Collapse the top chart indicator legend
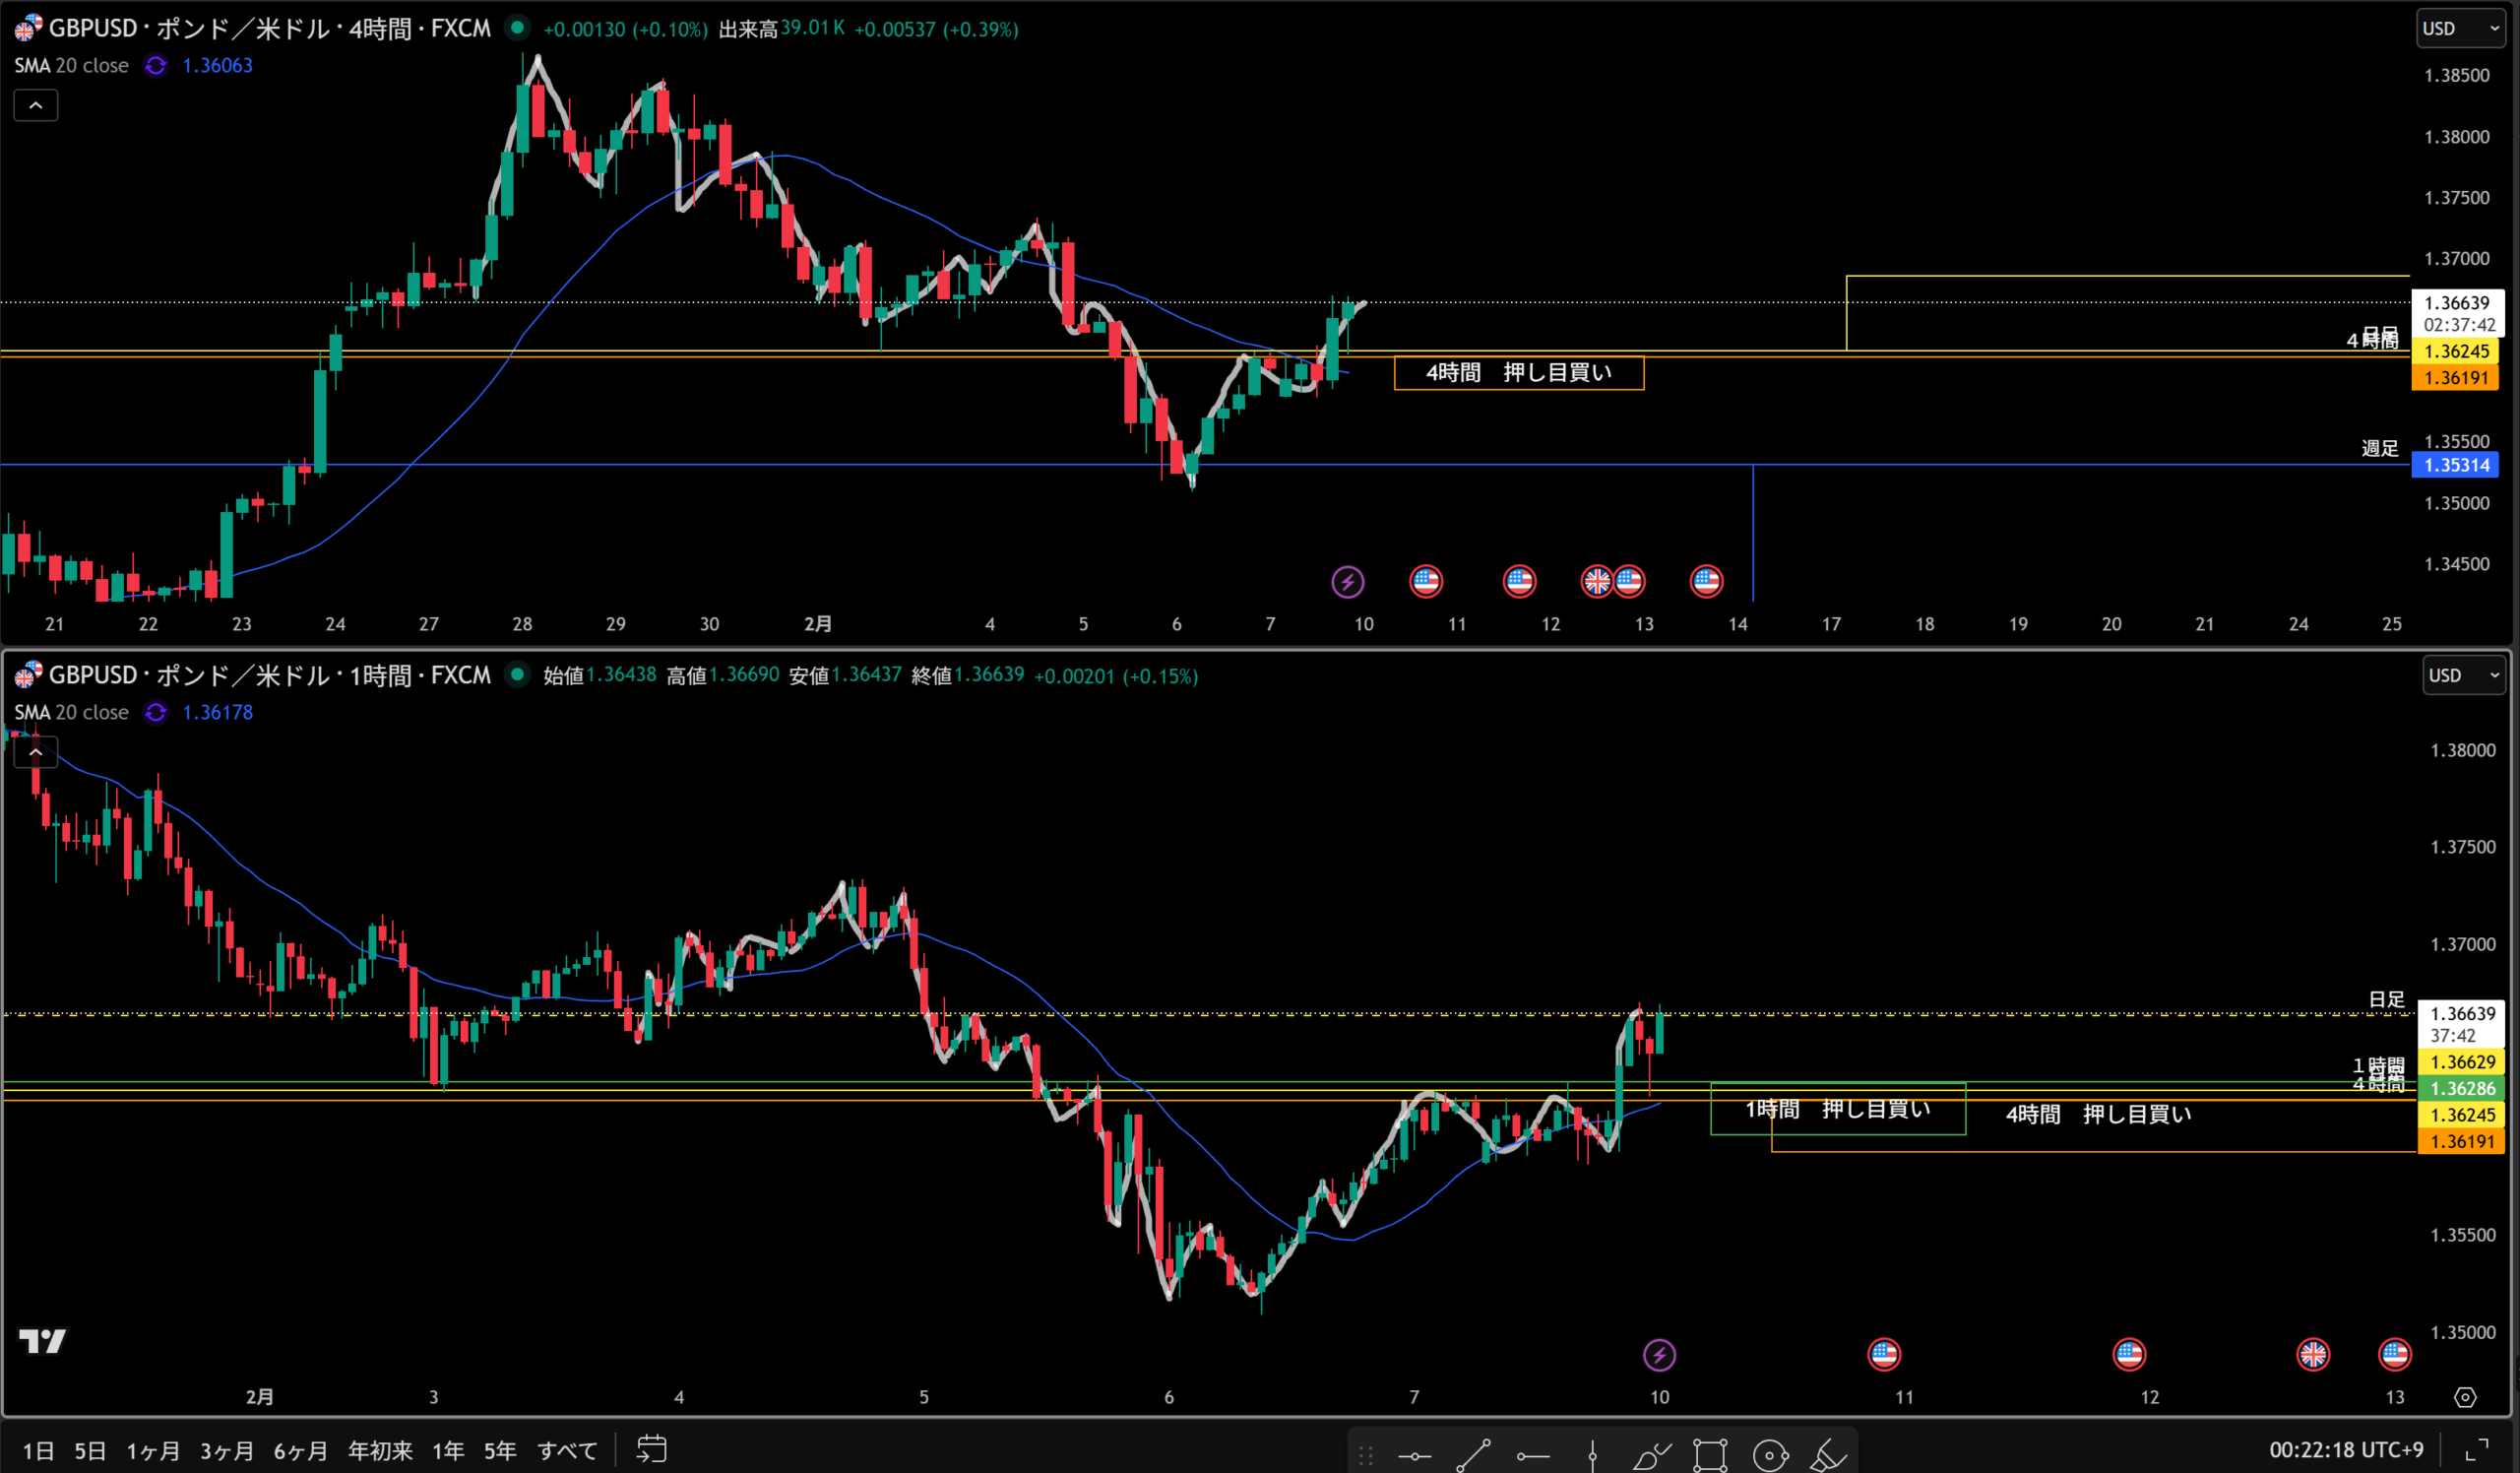 pos(35,105)
